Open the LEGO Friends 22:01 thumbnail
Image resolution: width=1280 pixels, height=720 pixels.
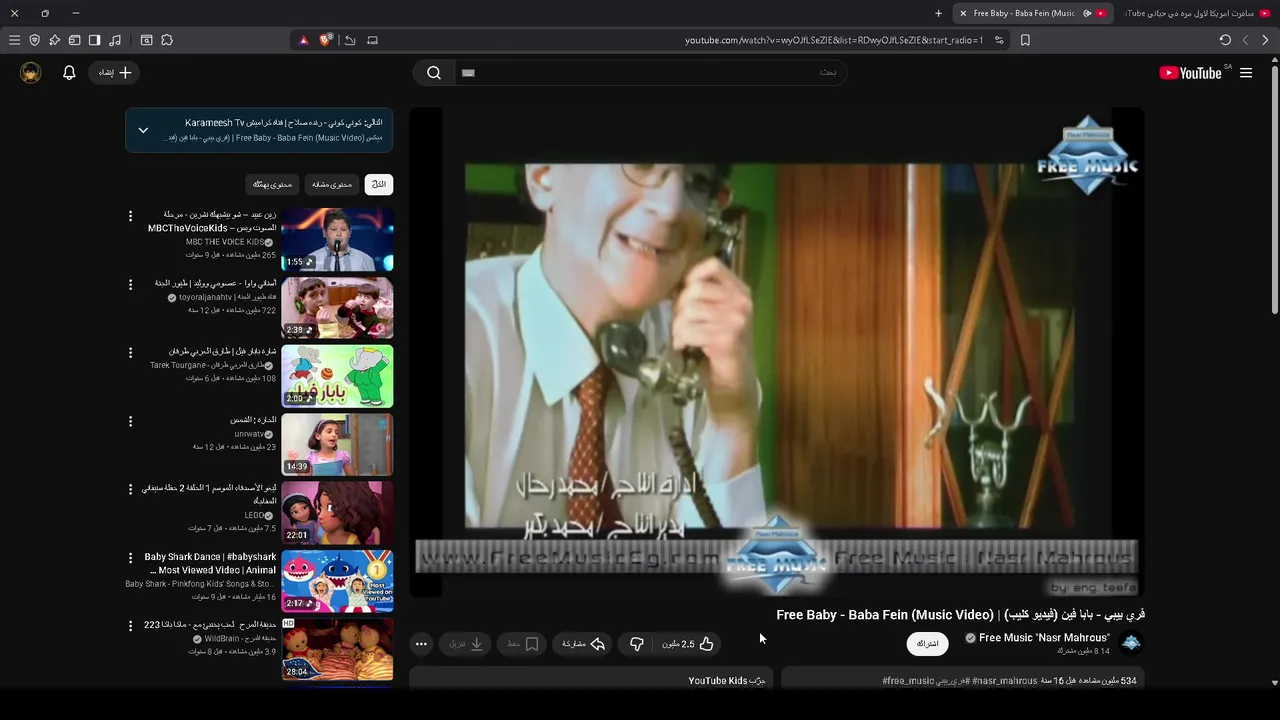click(x=337, y=513)
